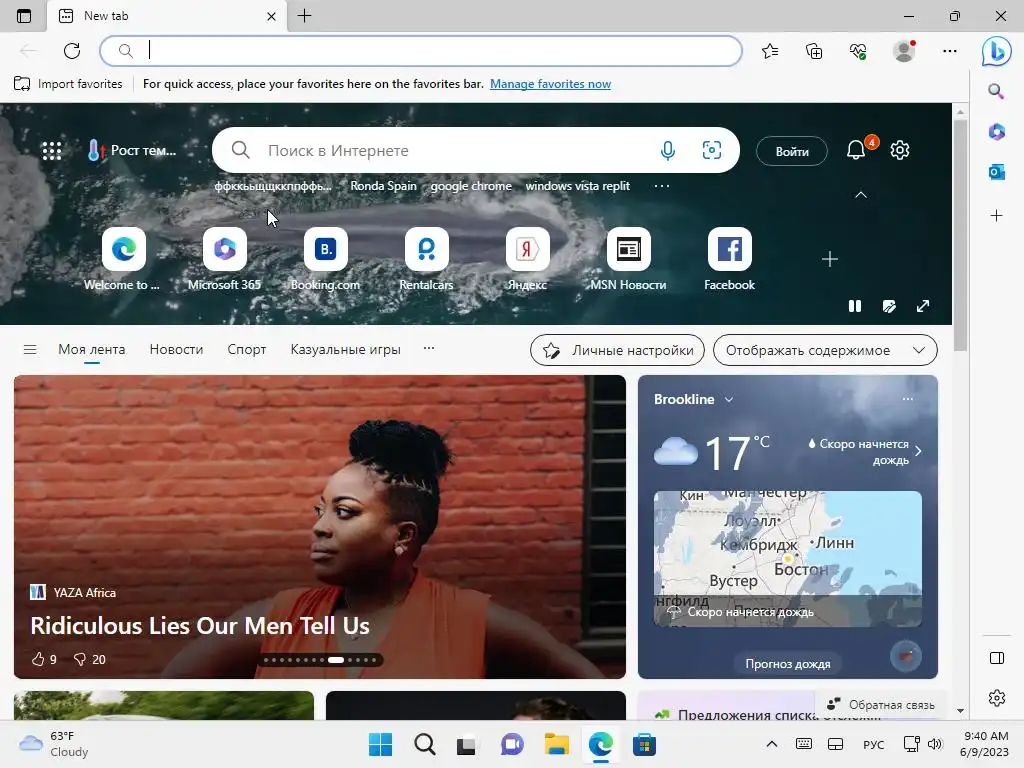Open Outlook icon in sidebar

click(997, 172)
